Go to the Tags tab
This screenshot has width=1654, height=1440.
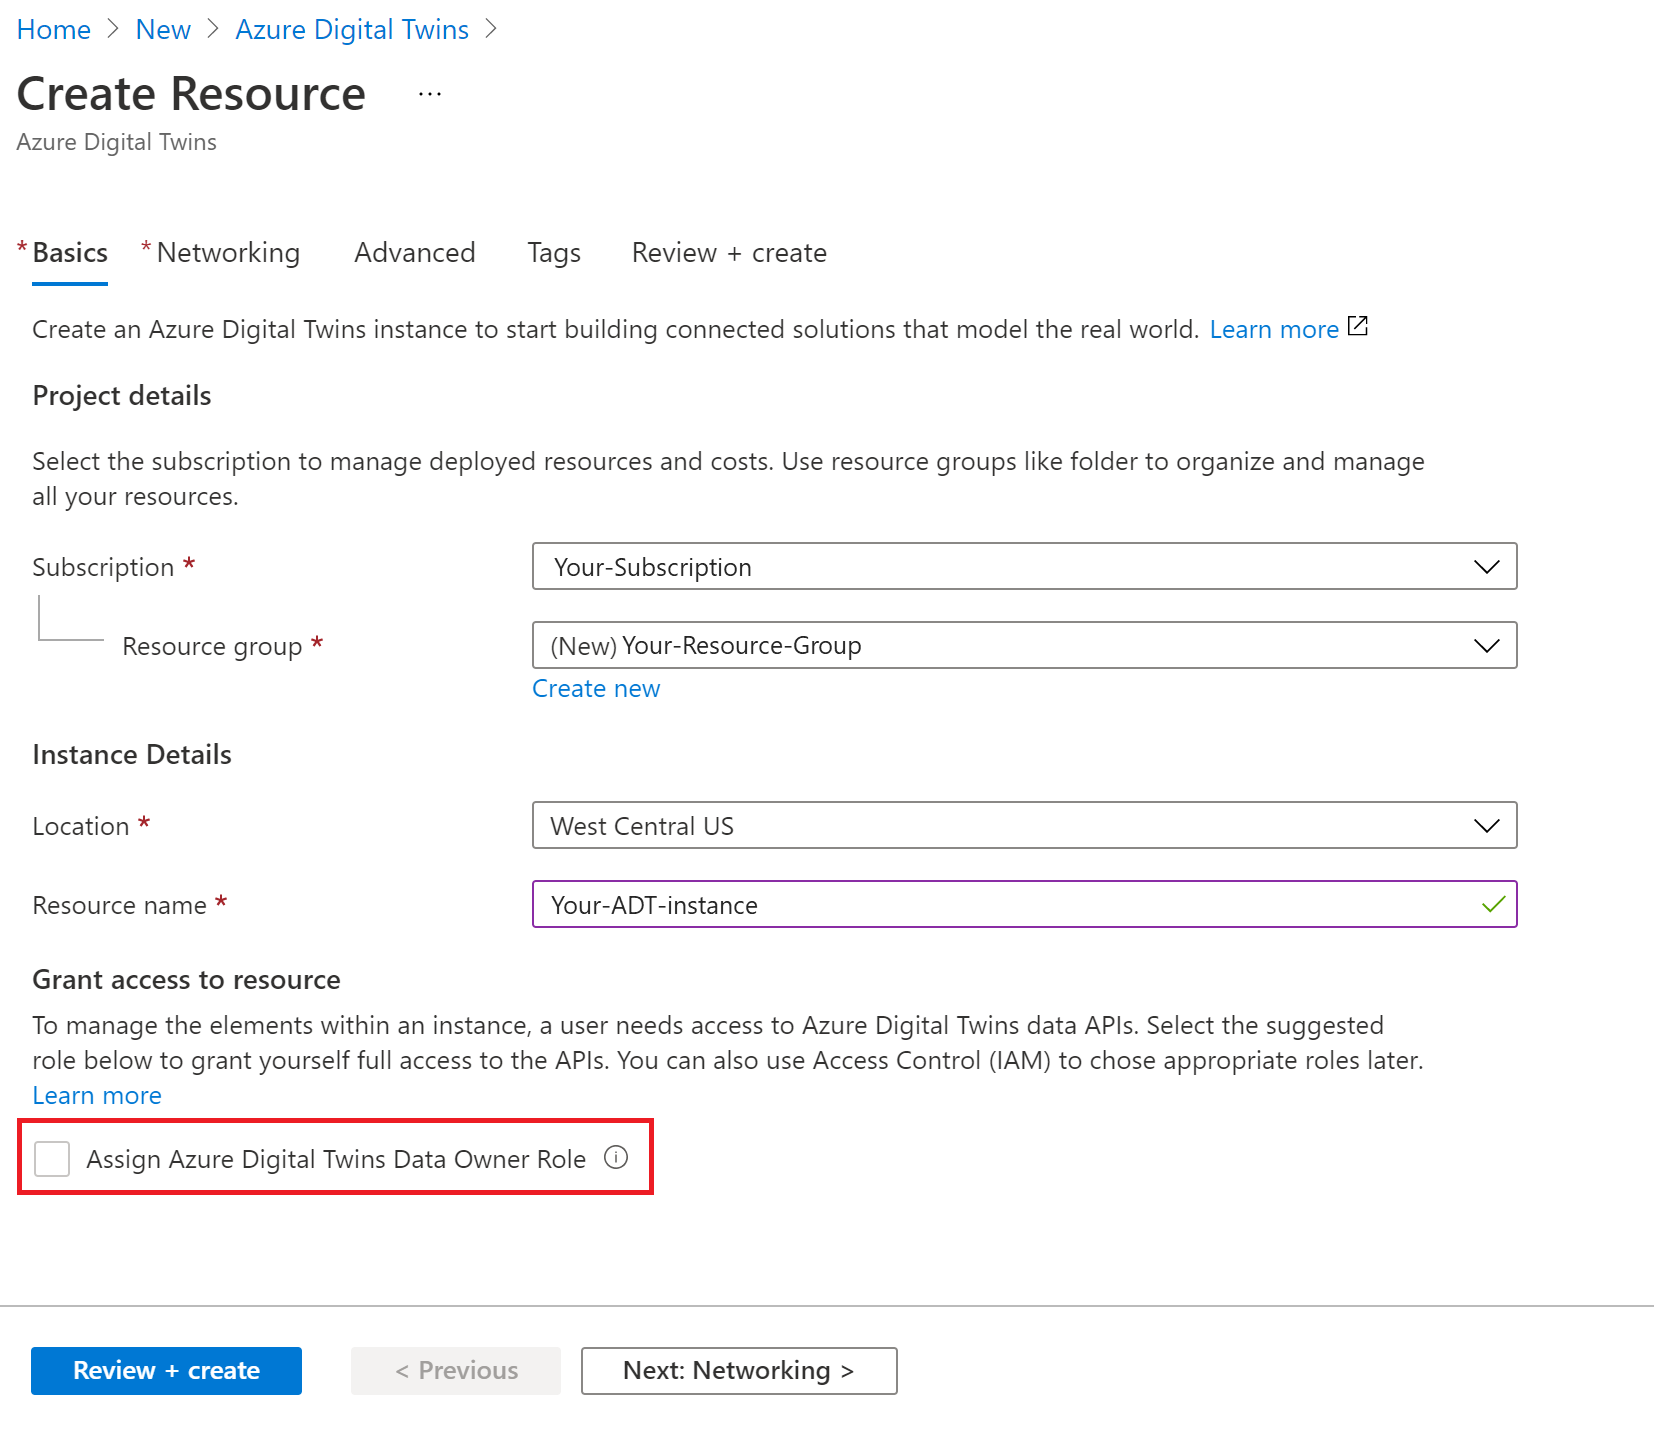tap(554, 253)
